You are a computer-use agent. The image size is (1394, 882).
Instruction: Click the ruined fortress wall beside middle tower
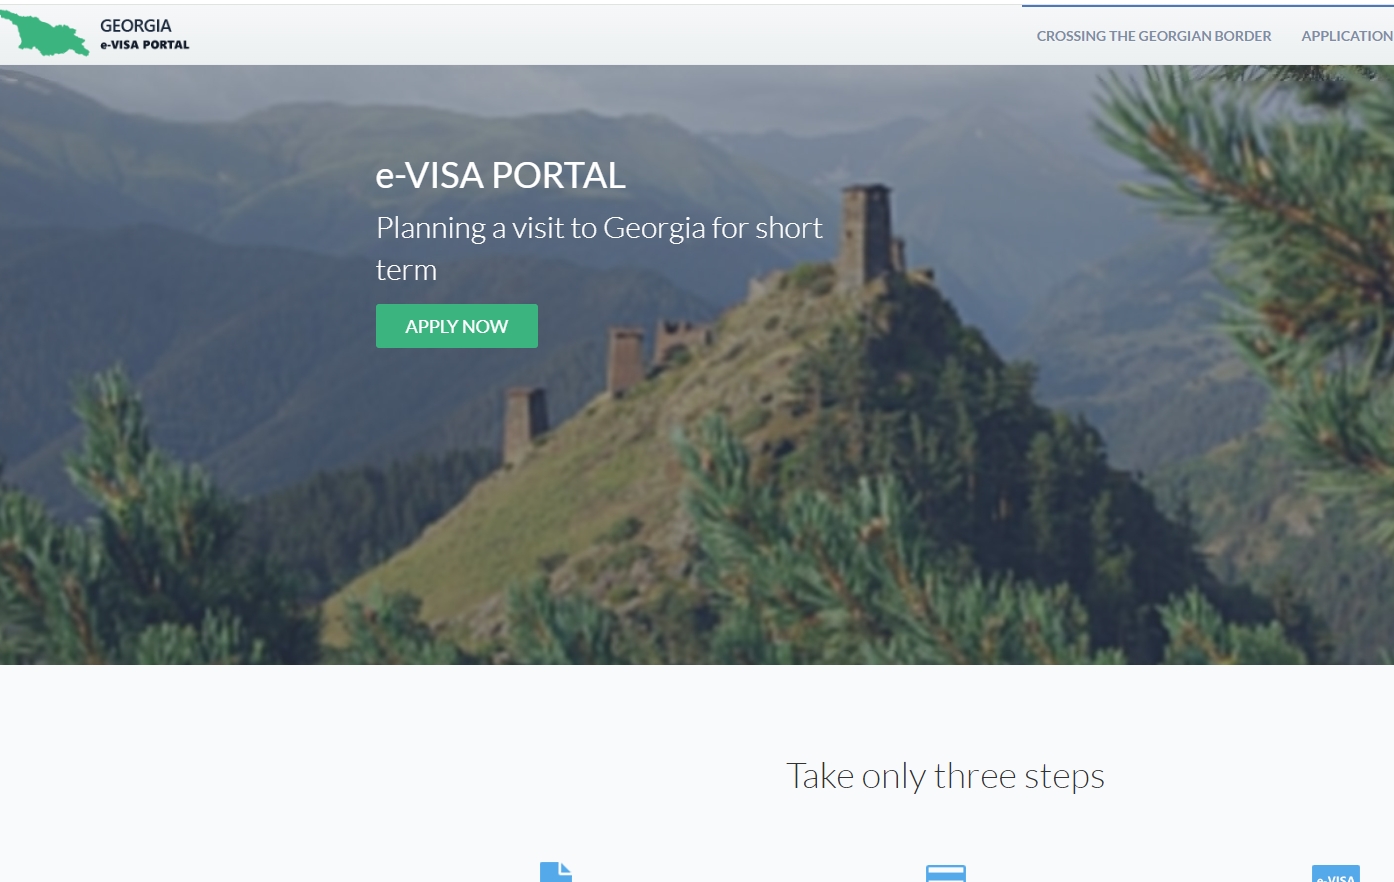tap(681, 340)
